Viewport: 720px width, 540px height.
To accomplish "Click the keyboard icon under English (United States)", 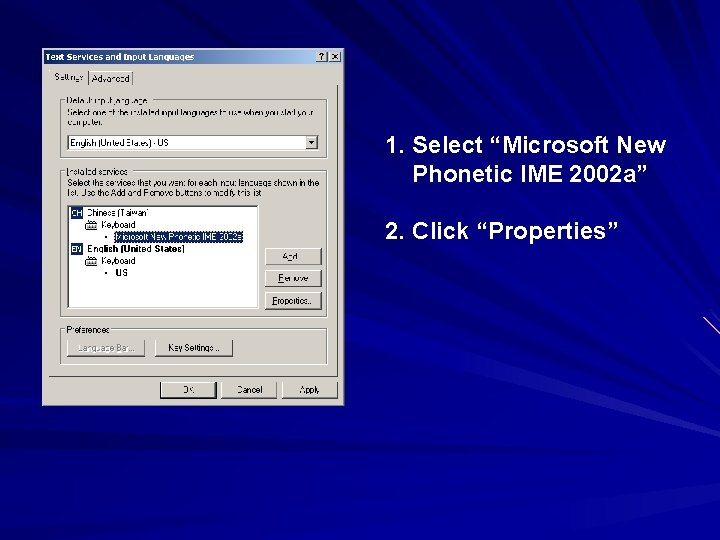I will pyautogui.click(x=91, y=261).
